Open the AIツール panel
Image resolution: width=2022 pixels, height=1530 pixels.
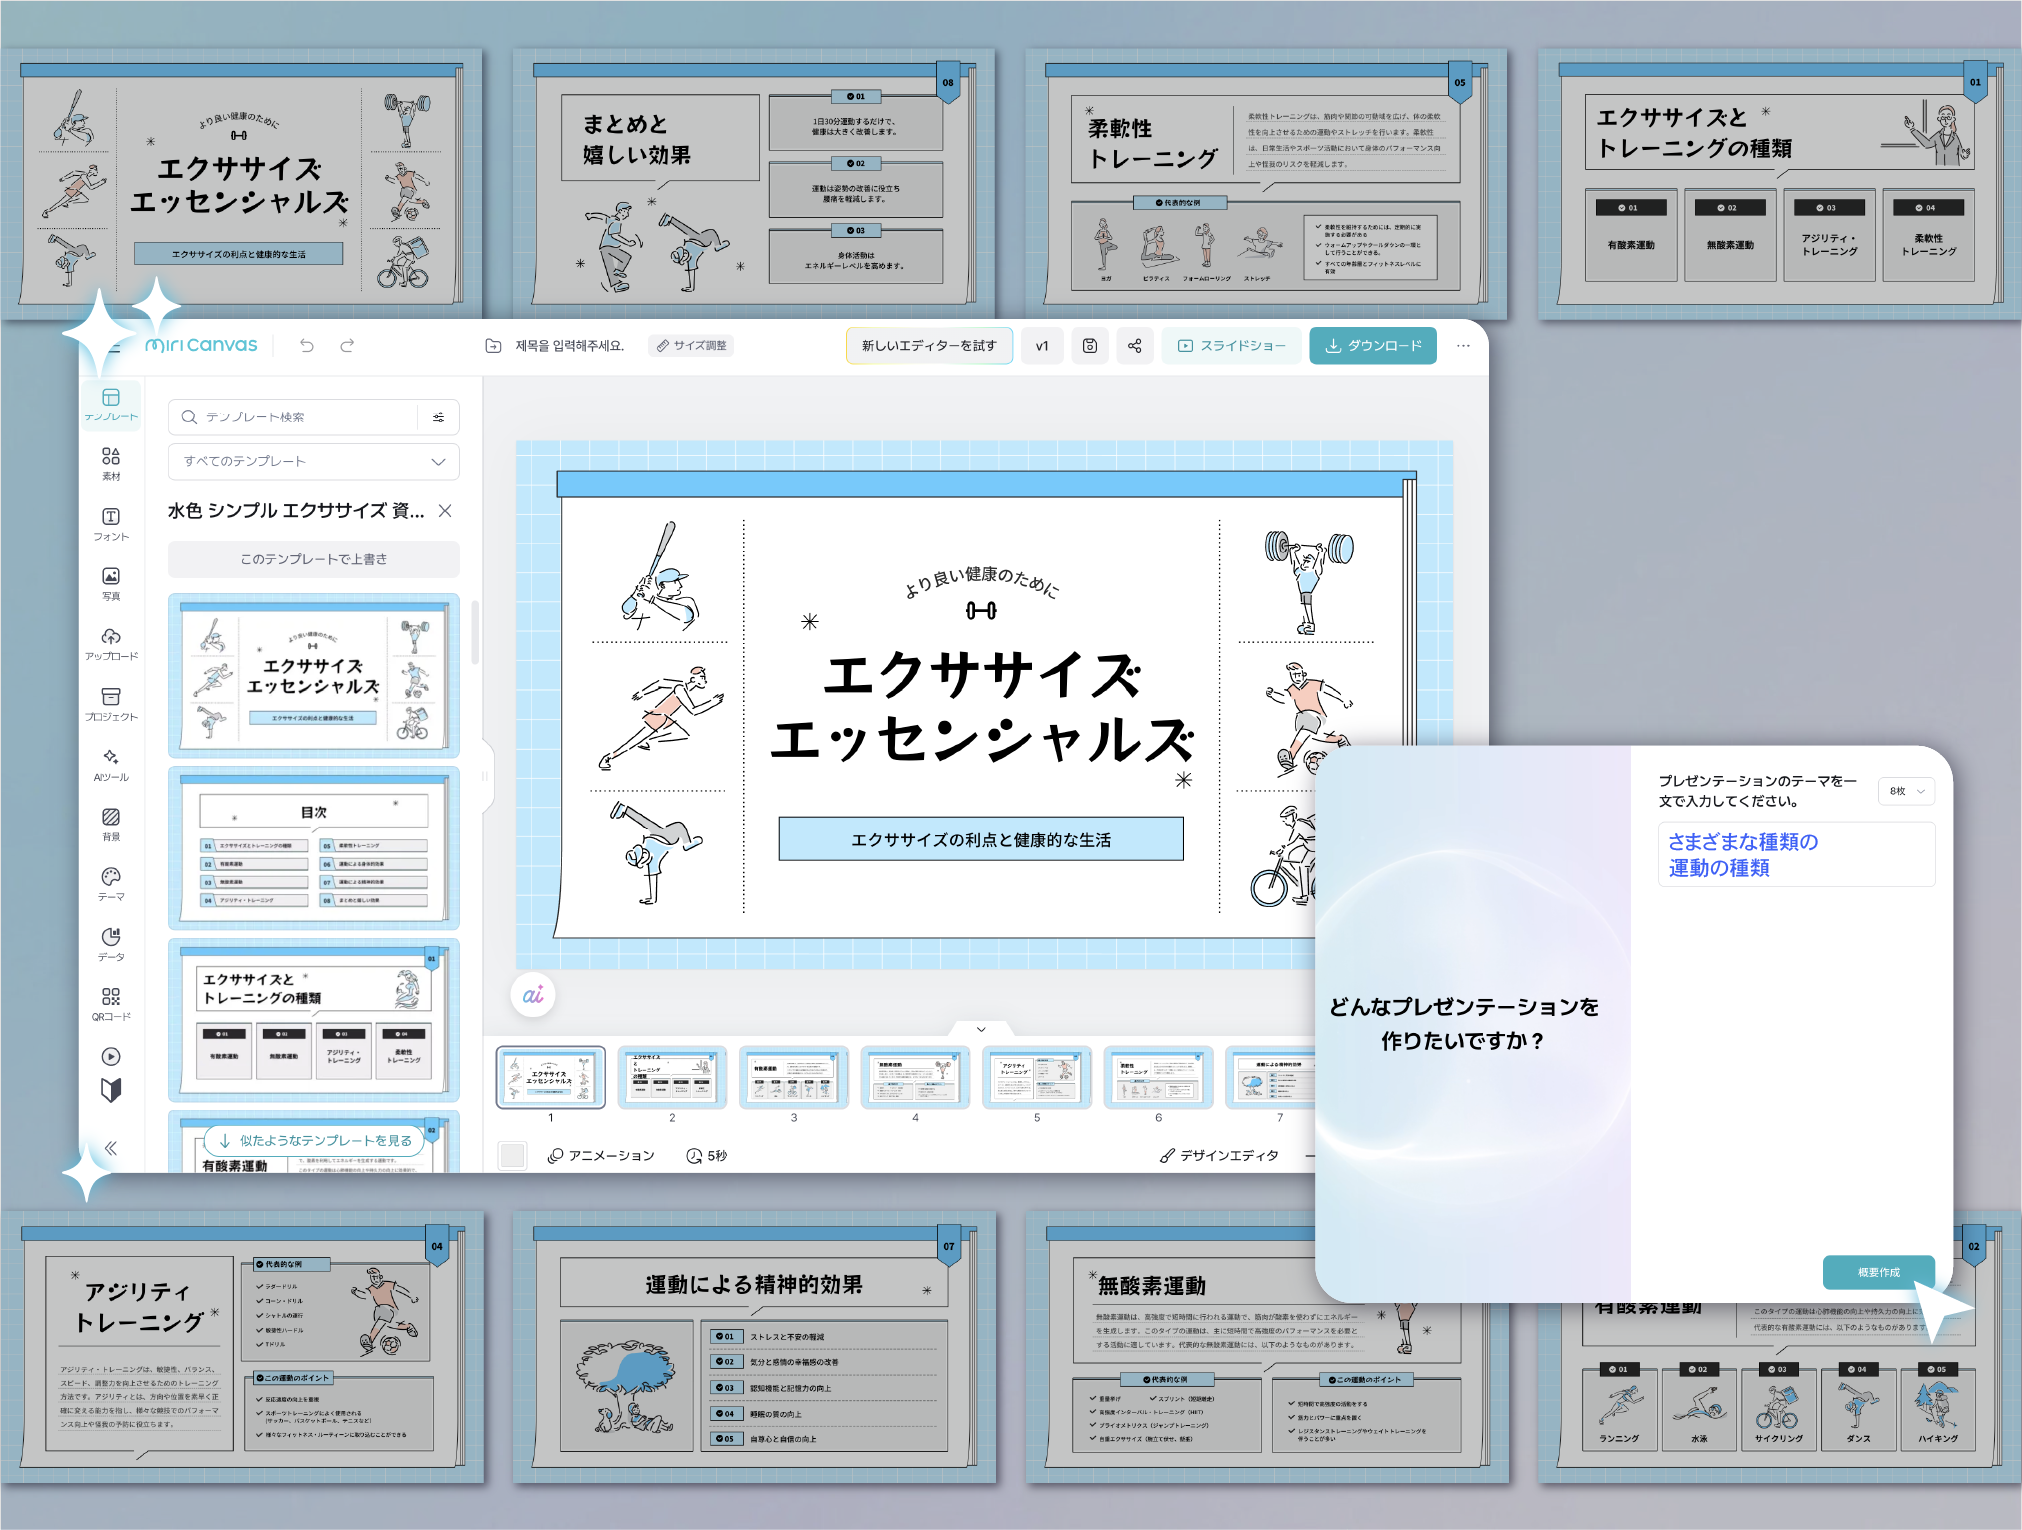[111, 764]
